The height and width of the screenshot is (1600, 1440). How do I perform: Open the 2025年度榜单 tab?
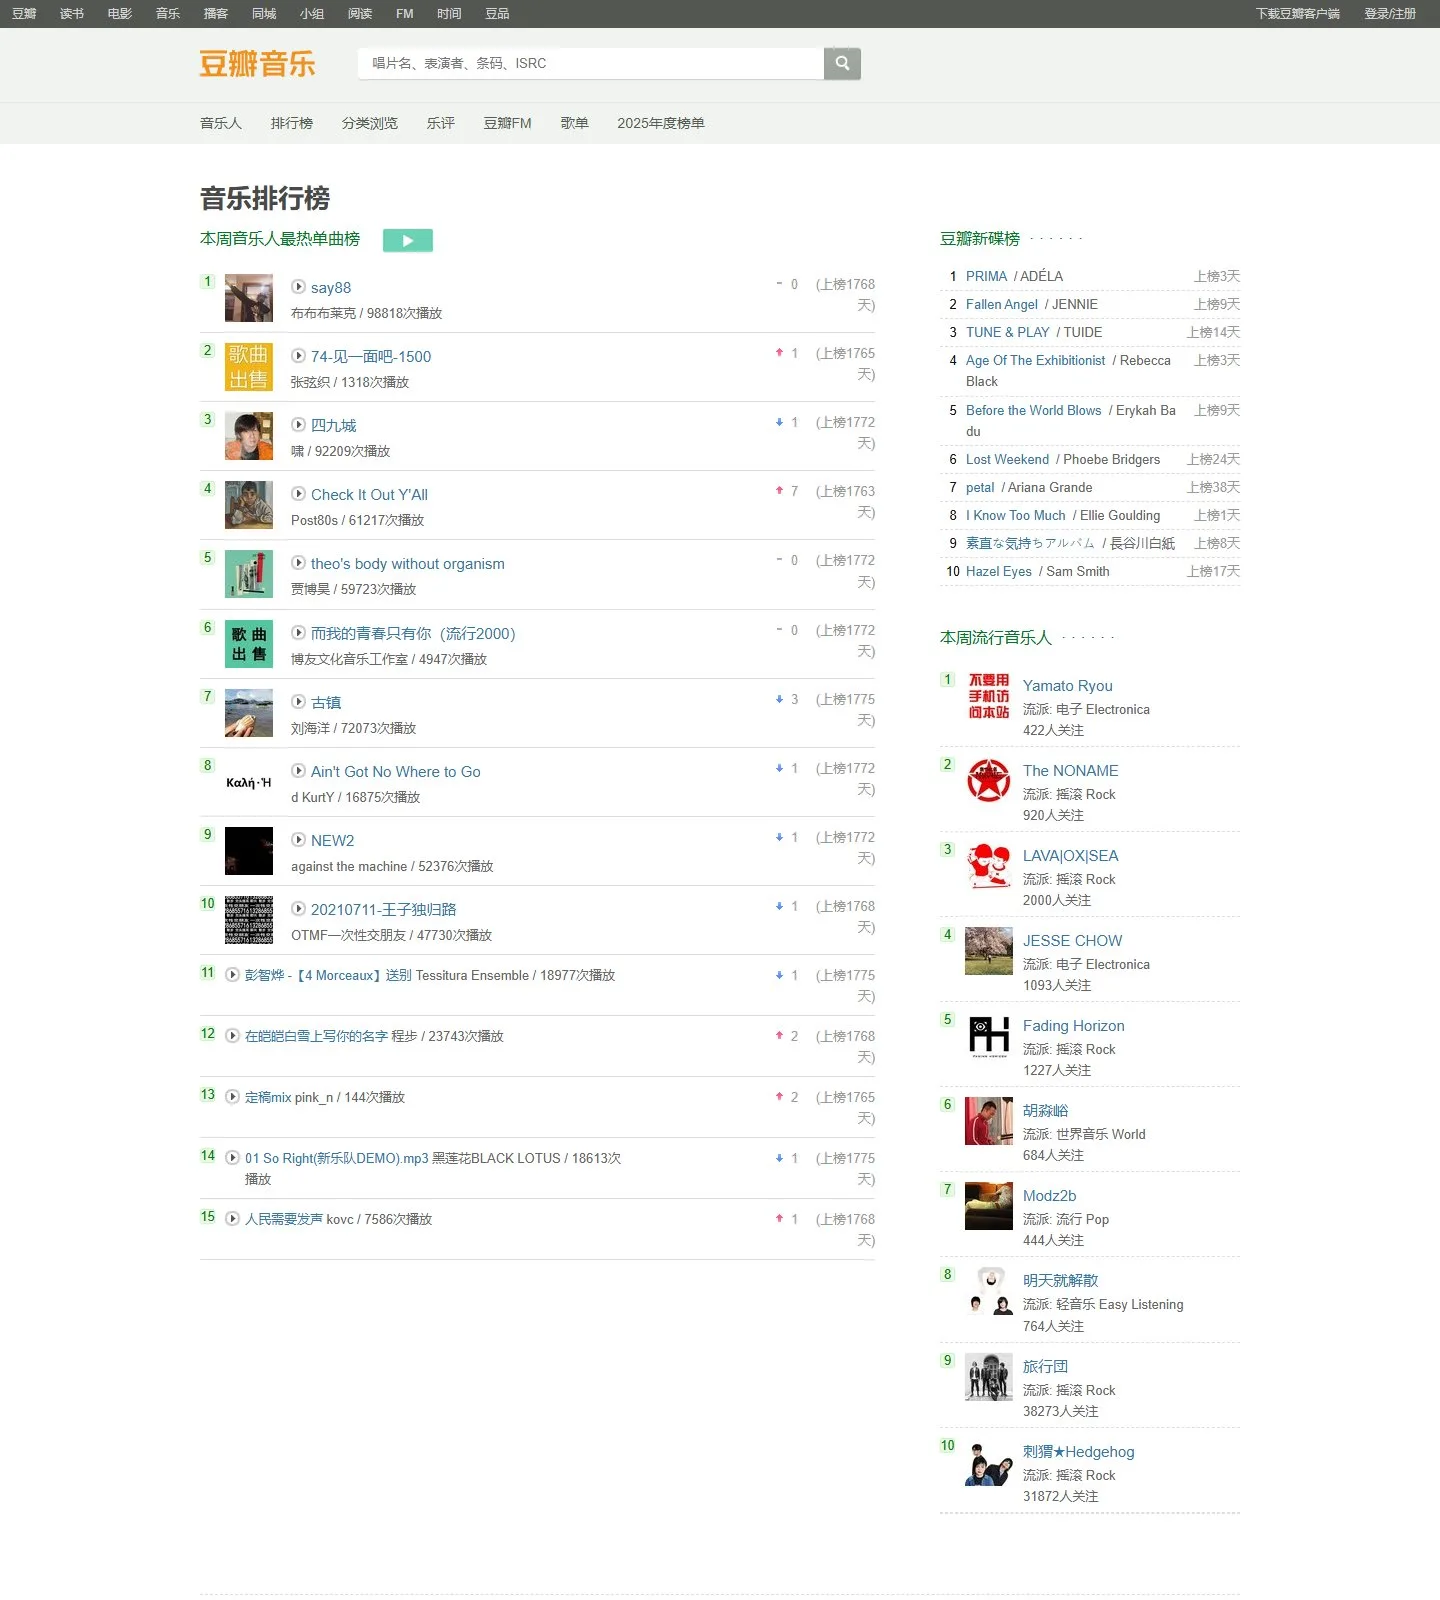click(661, 123)
